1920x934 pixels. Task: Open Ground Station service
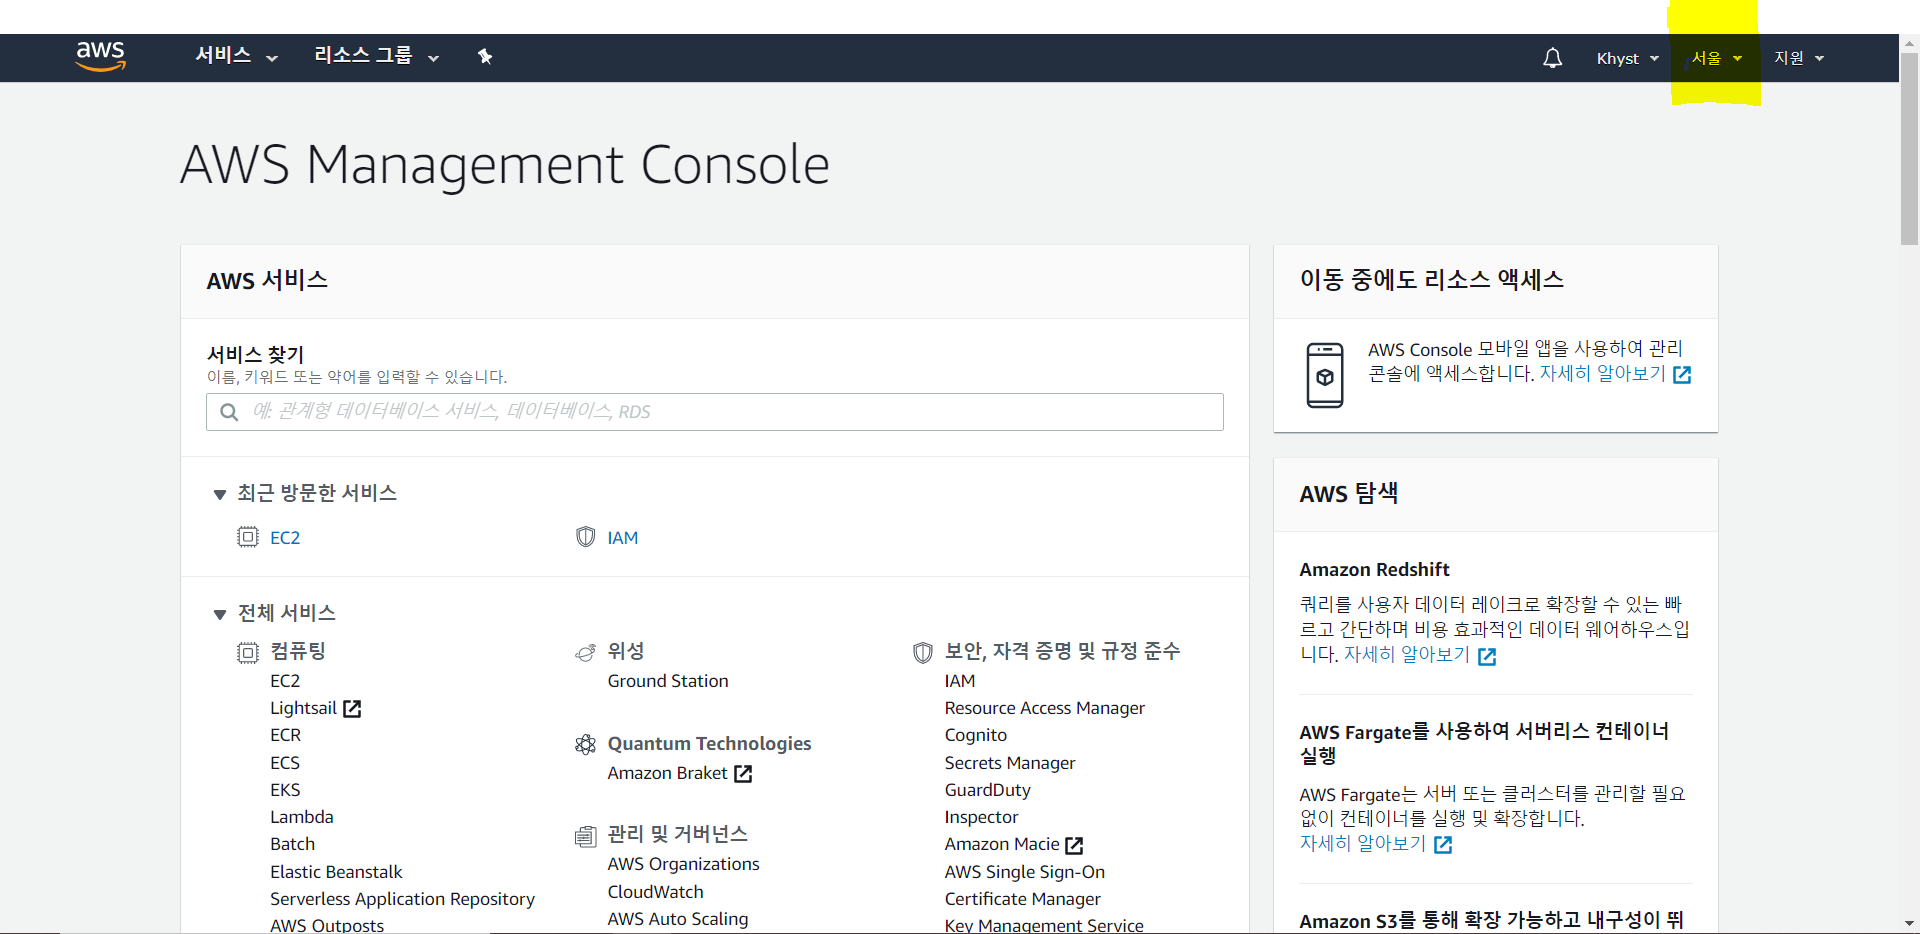click(668, 681)
